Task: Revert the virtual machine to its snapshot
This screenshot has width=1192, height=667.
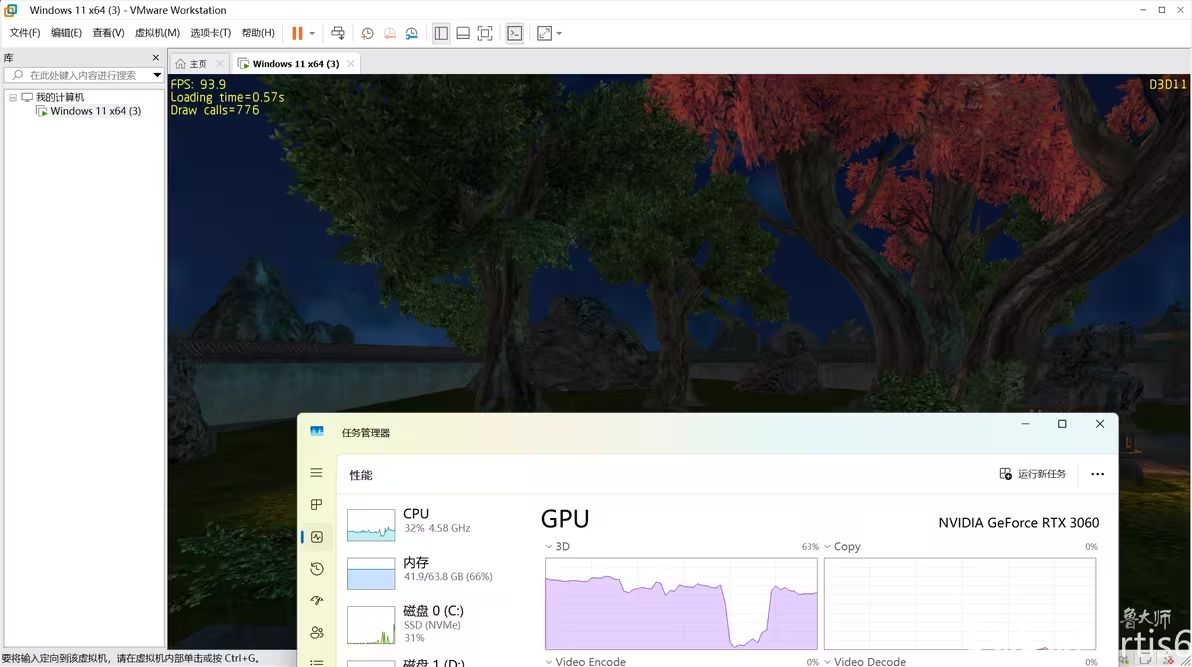Action: tap(389, 33)
